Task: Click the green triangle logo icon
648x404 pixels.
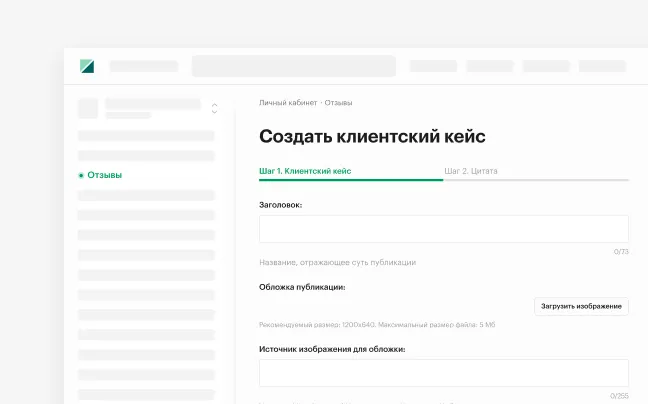Action: (x=87, y=66)
